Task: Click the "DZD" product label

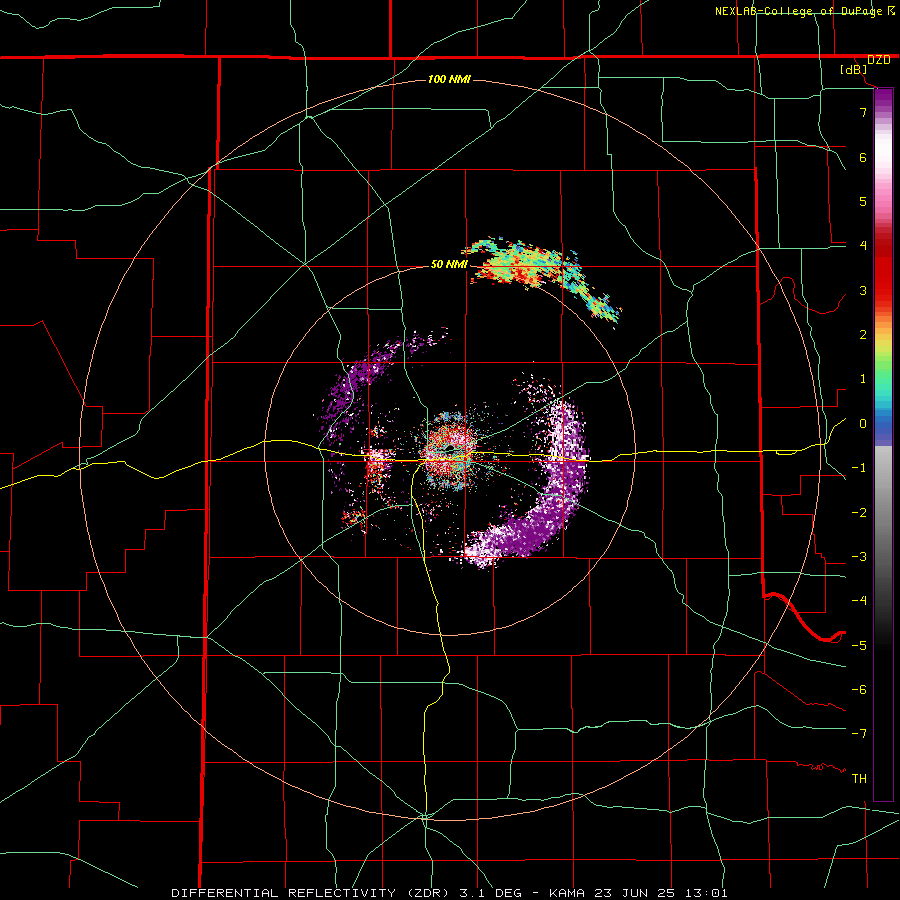Action: coord(878,60)
